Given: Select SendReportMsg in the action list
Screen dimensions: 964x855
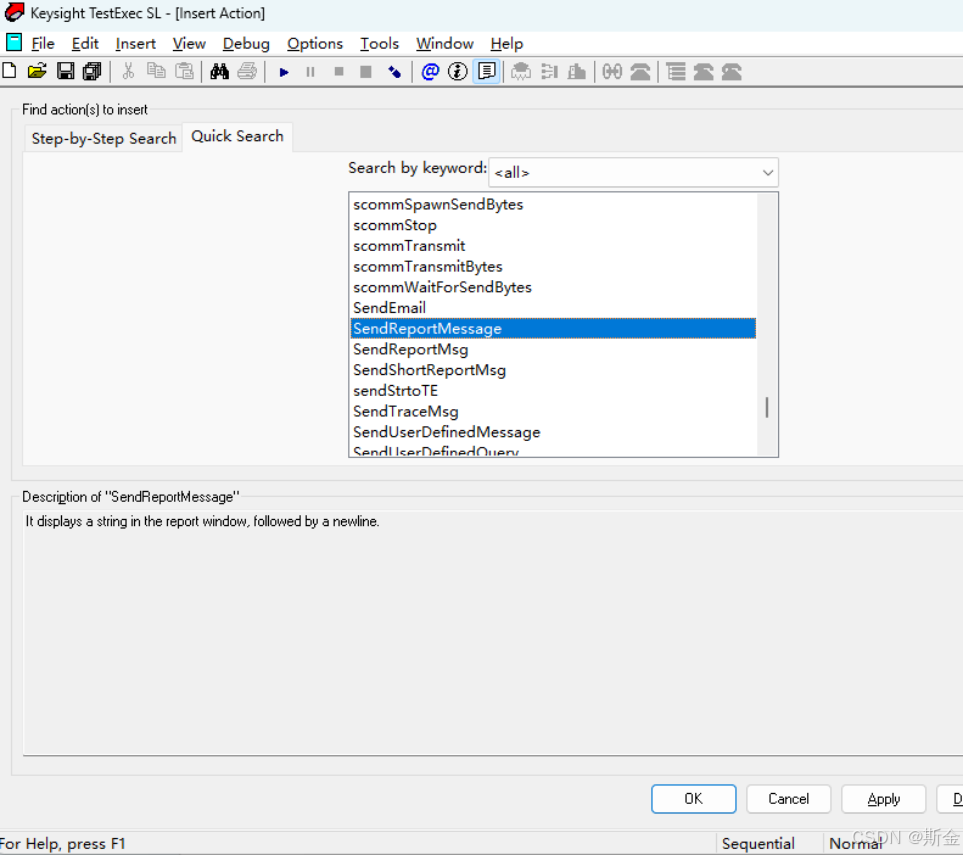Looking at the screenshot, I should pos(553,349).
